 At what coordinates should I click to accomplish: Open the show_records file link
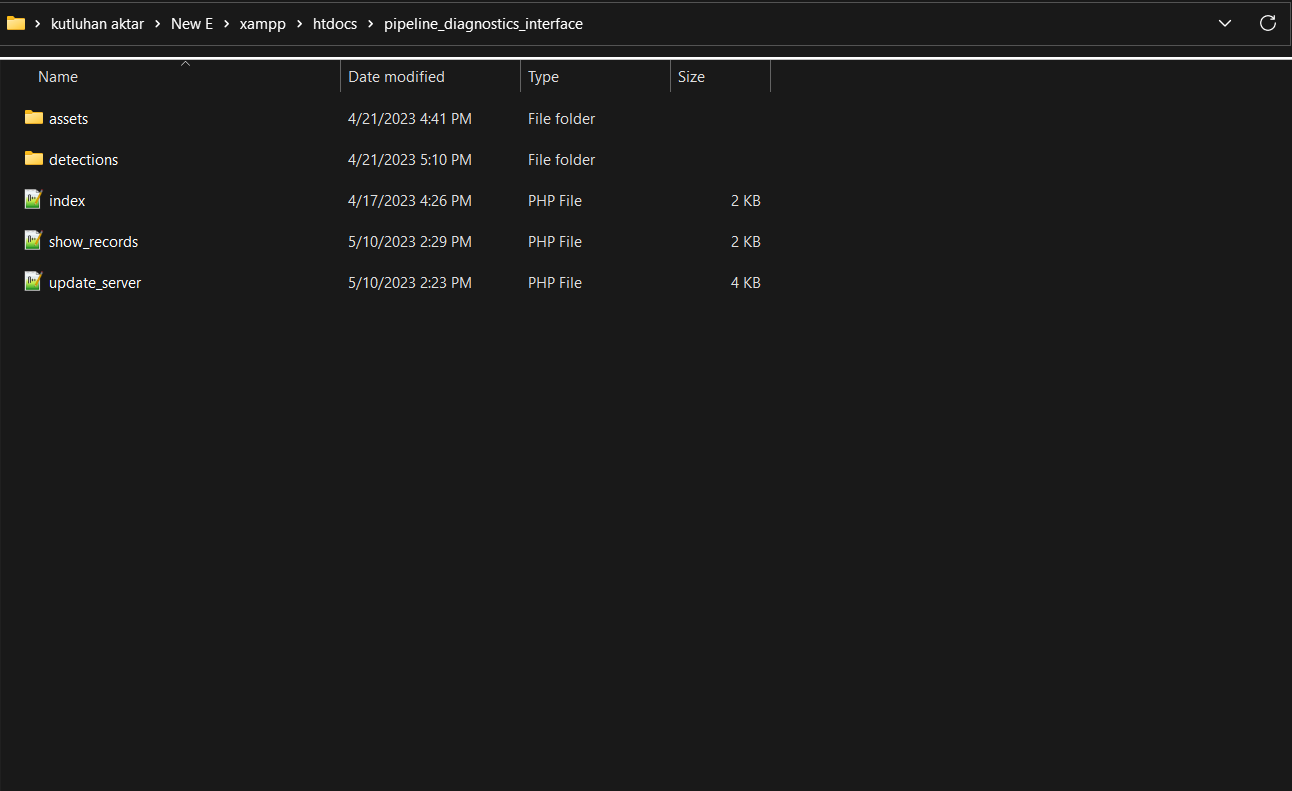tap(93, 241)
